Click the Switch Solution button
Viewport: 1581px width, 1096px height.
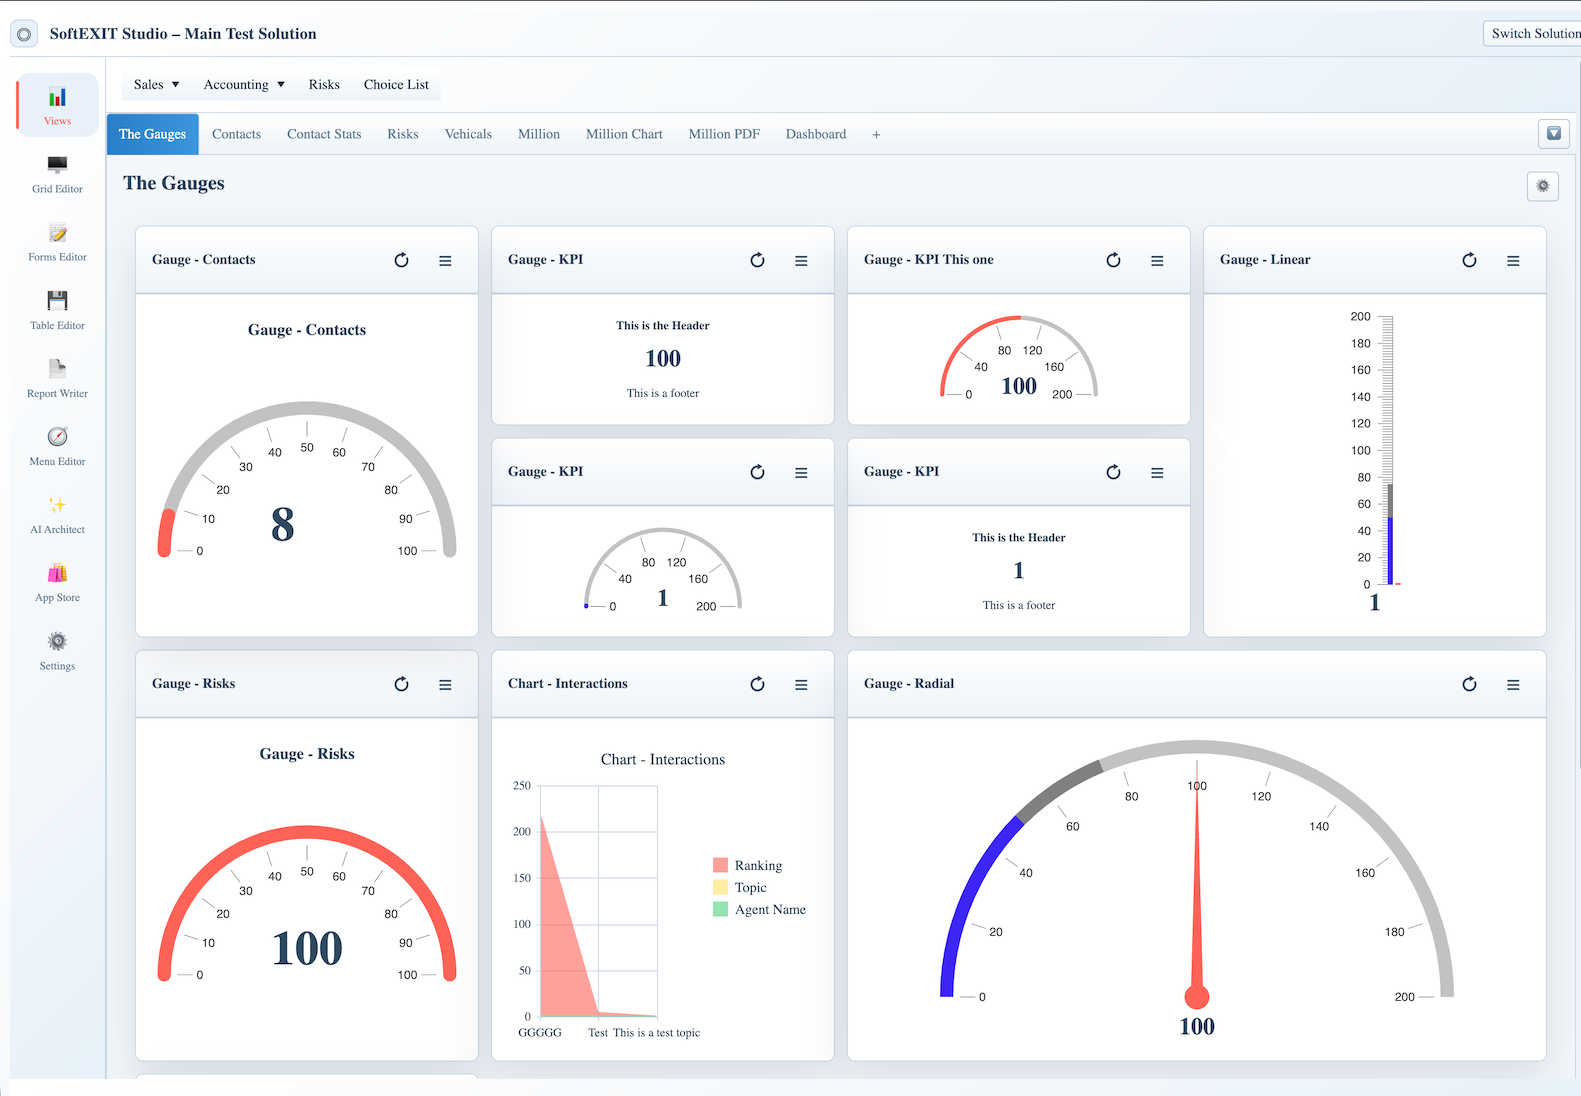[1534, 33]
